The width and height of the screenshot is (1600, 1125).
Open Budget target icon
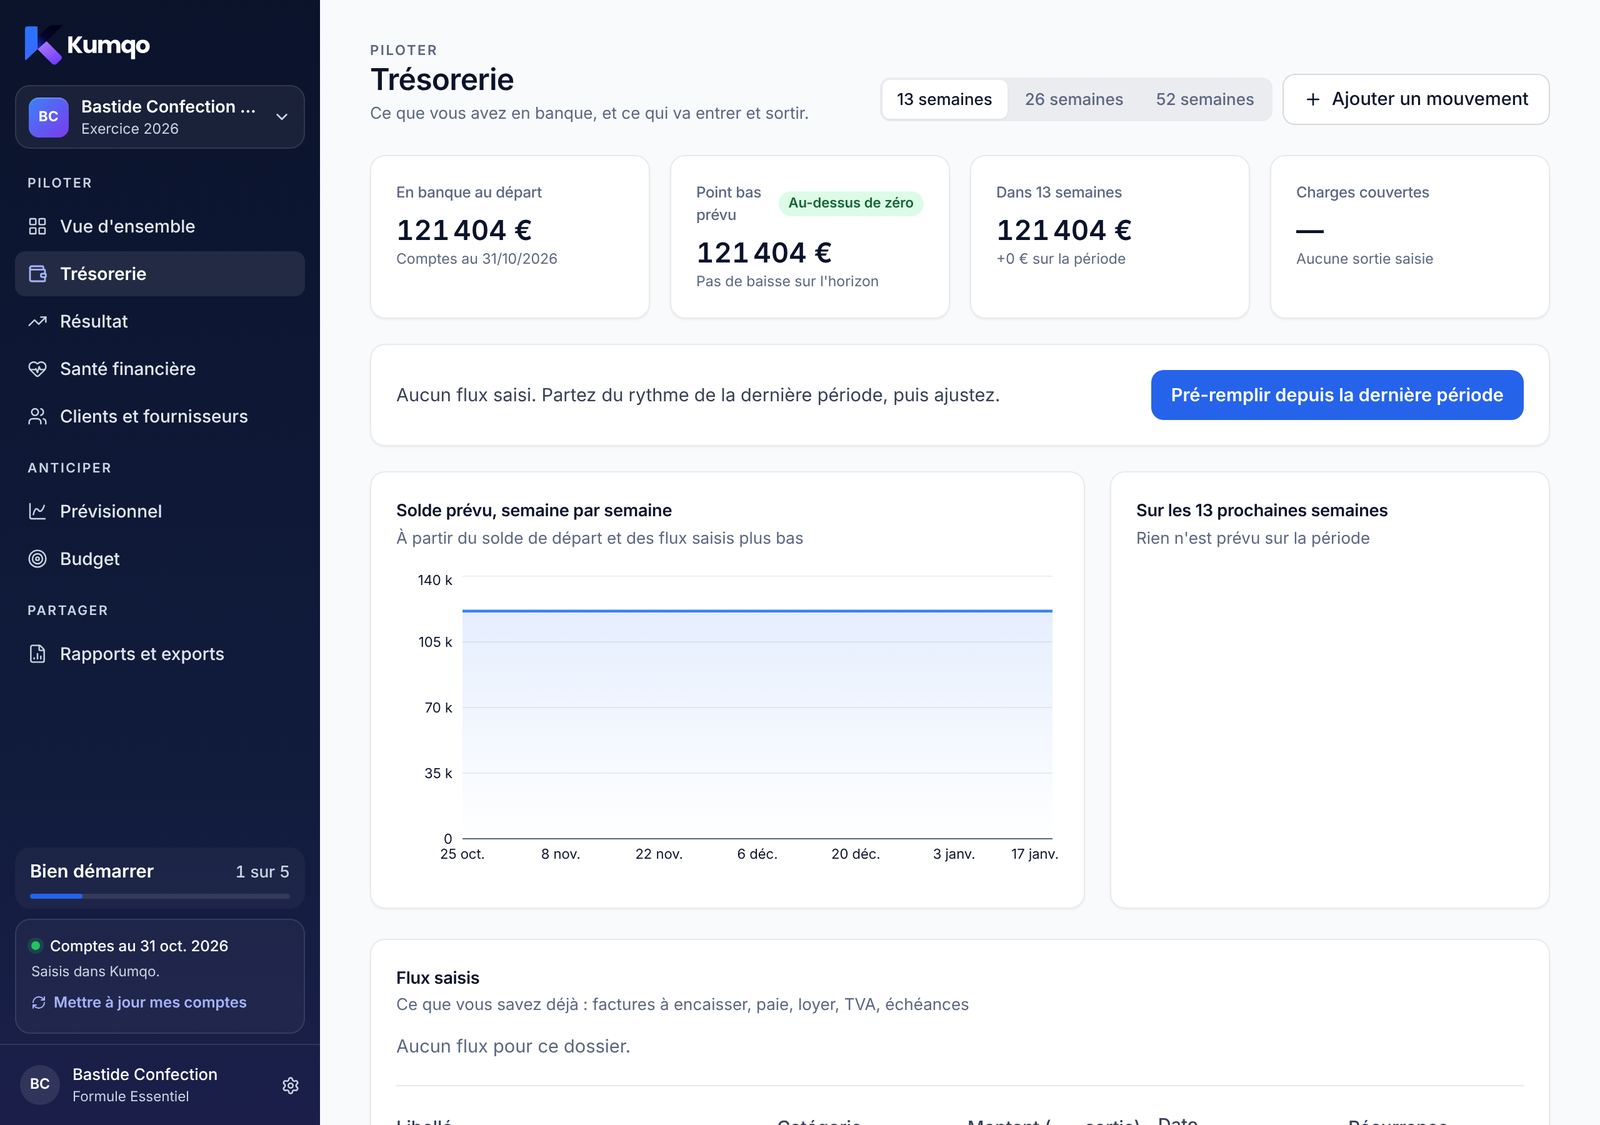(x=37, y=559)
